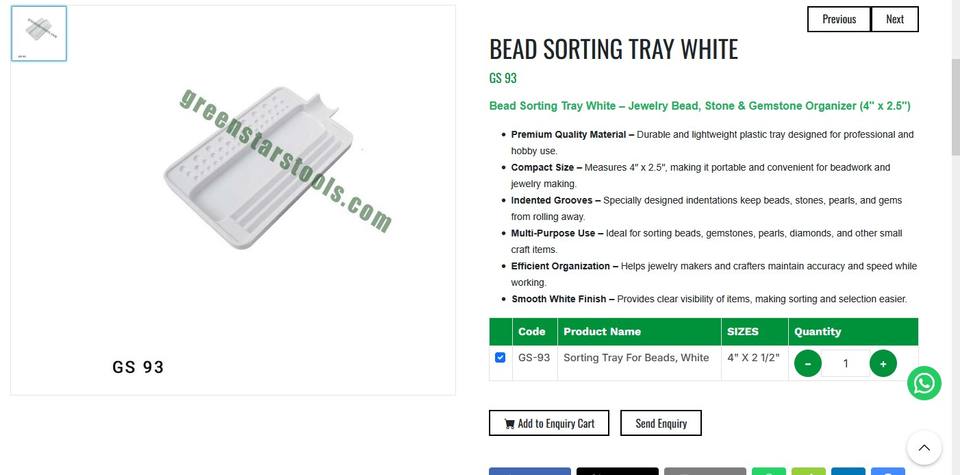Uncheck the GS-93 product row checkbox

click(500, 357)
